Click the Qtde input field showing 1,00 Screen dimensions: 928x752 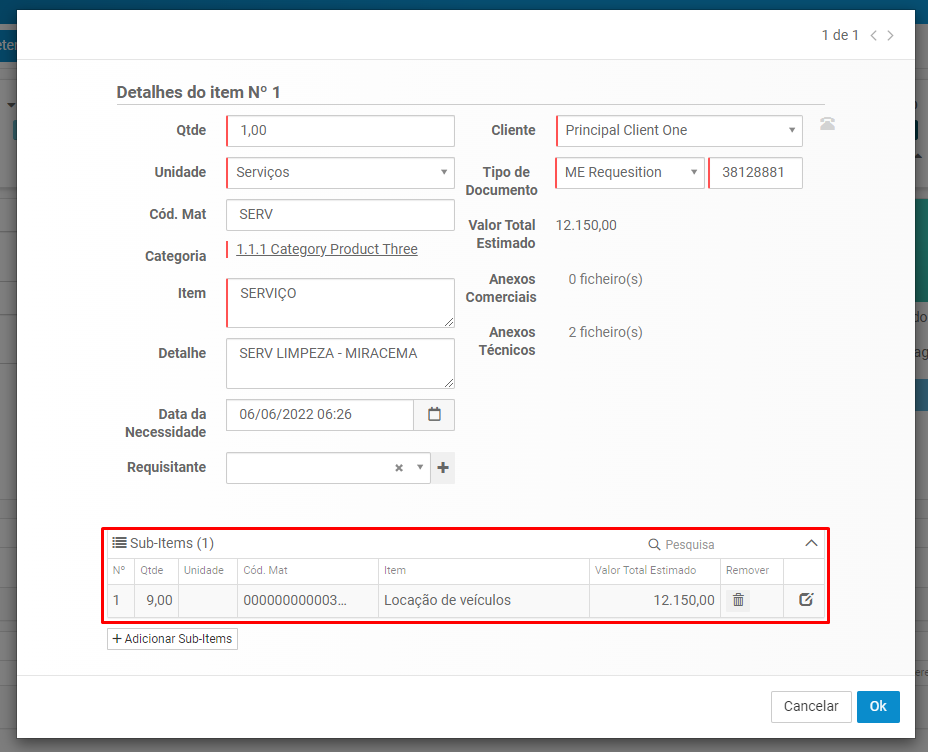pyautogui.click(x=340, y=130)
